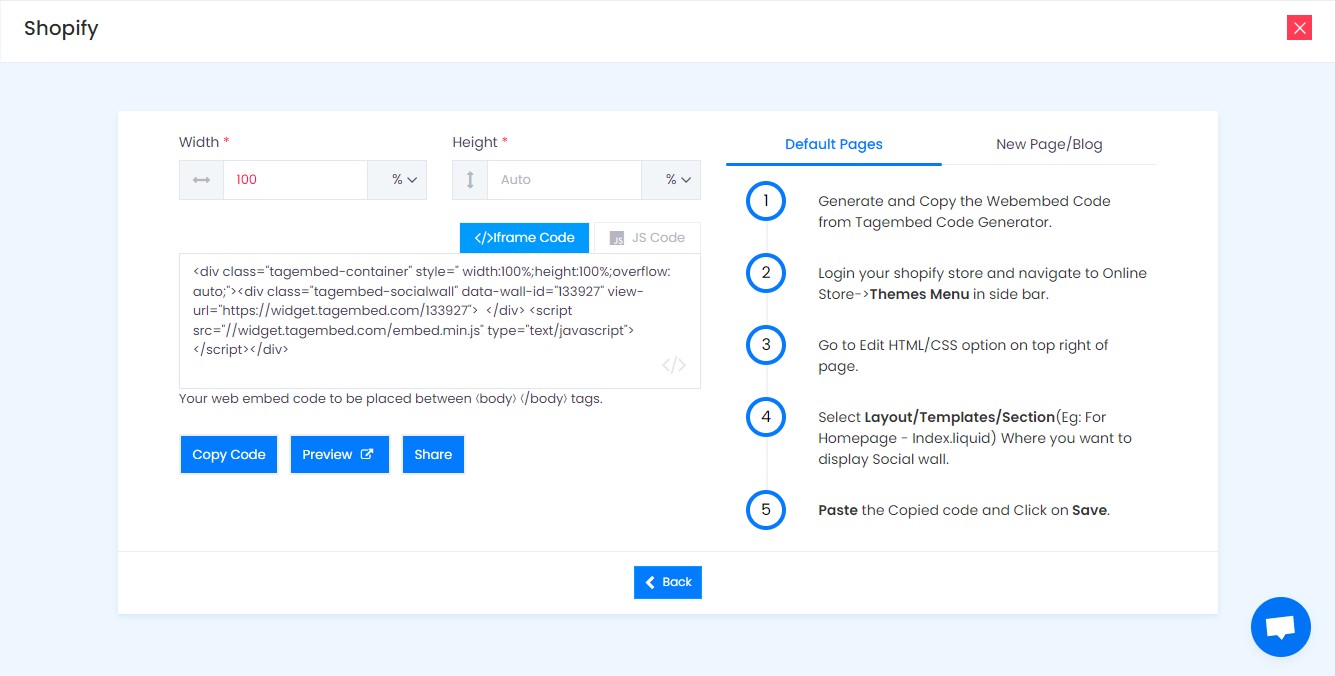
Task: Click step 3 circle in instructions
Action: click(x=766, y=345)
